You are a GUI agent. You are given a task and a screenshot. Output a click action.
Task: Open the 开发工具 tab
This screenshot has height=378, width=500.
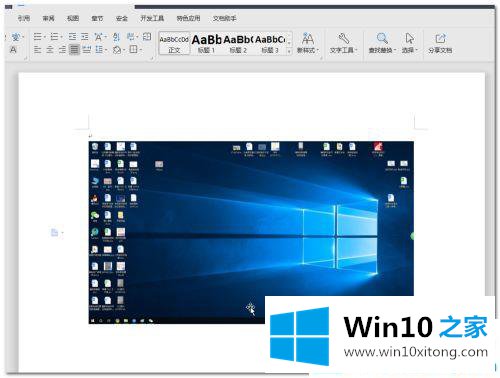click(152, 18)
